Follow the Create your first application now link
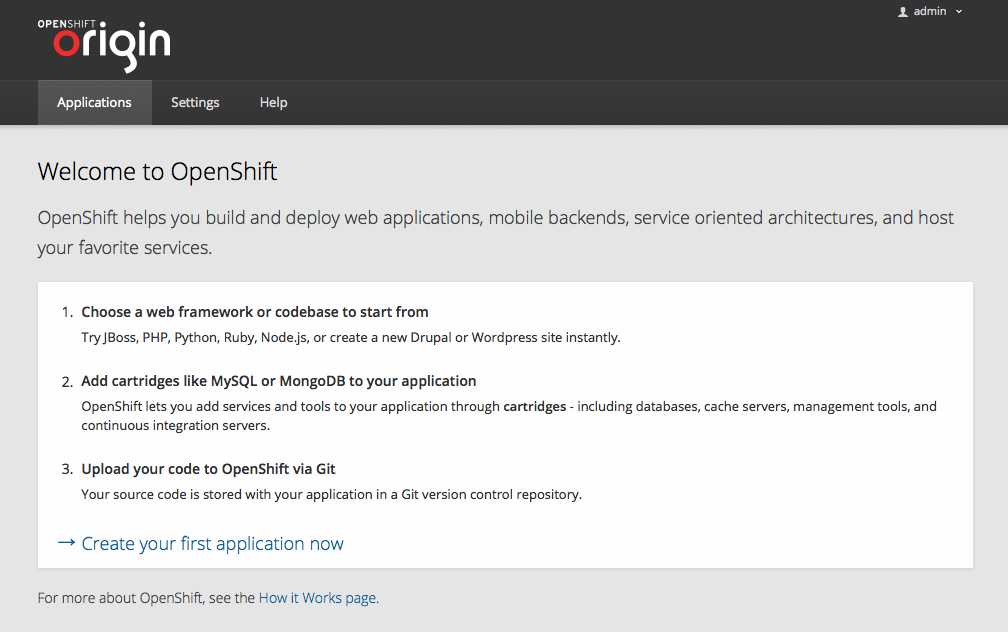Viewport: 1008px width, 632px height. tap(212, 544)
